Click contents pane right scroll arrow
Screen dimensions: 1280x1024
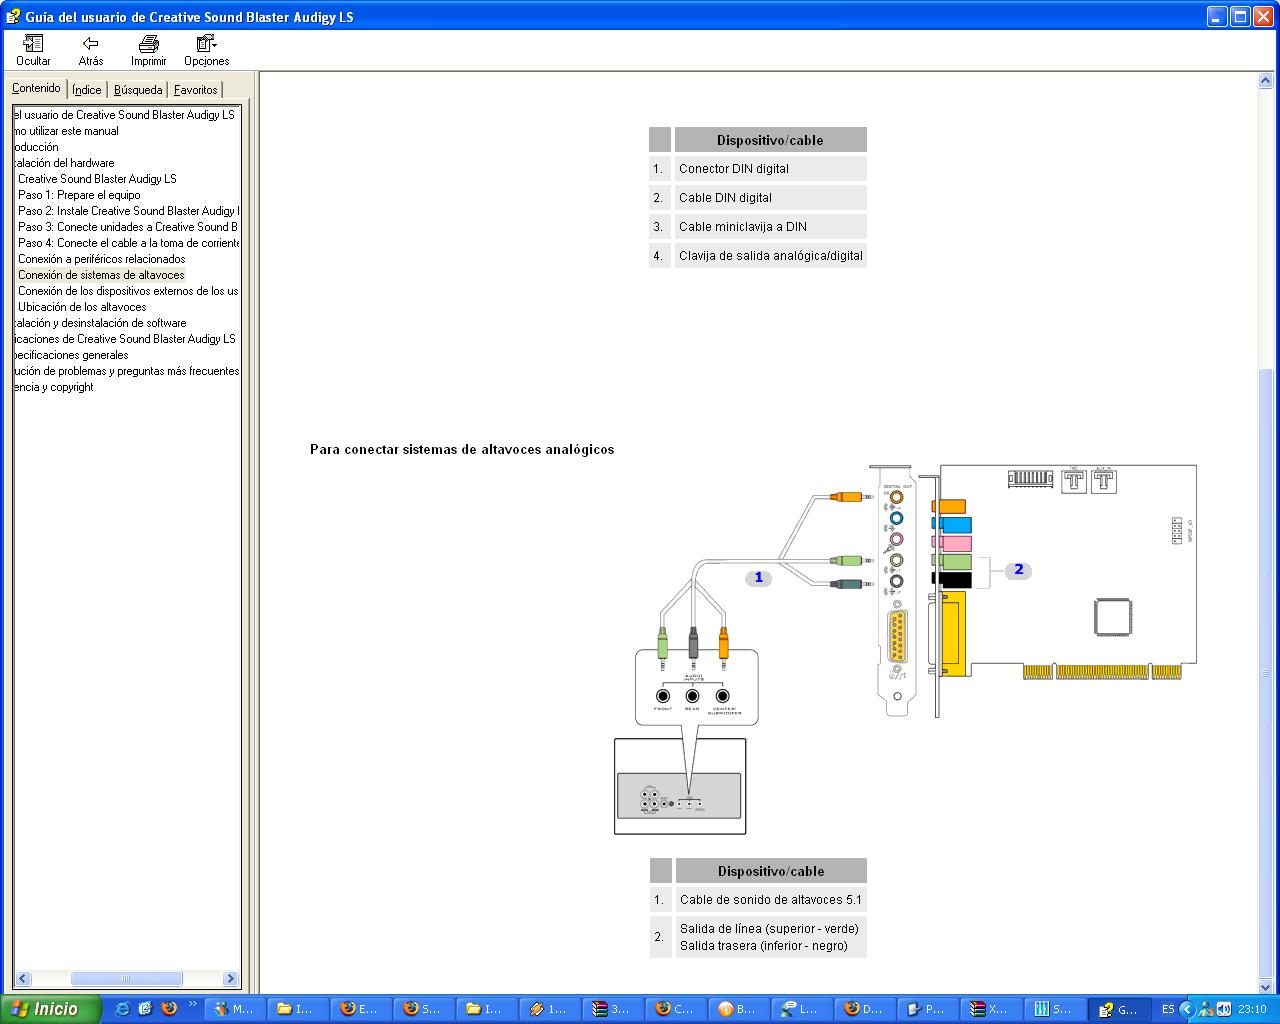tap(231, 979)
